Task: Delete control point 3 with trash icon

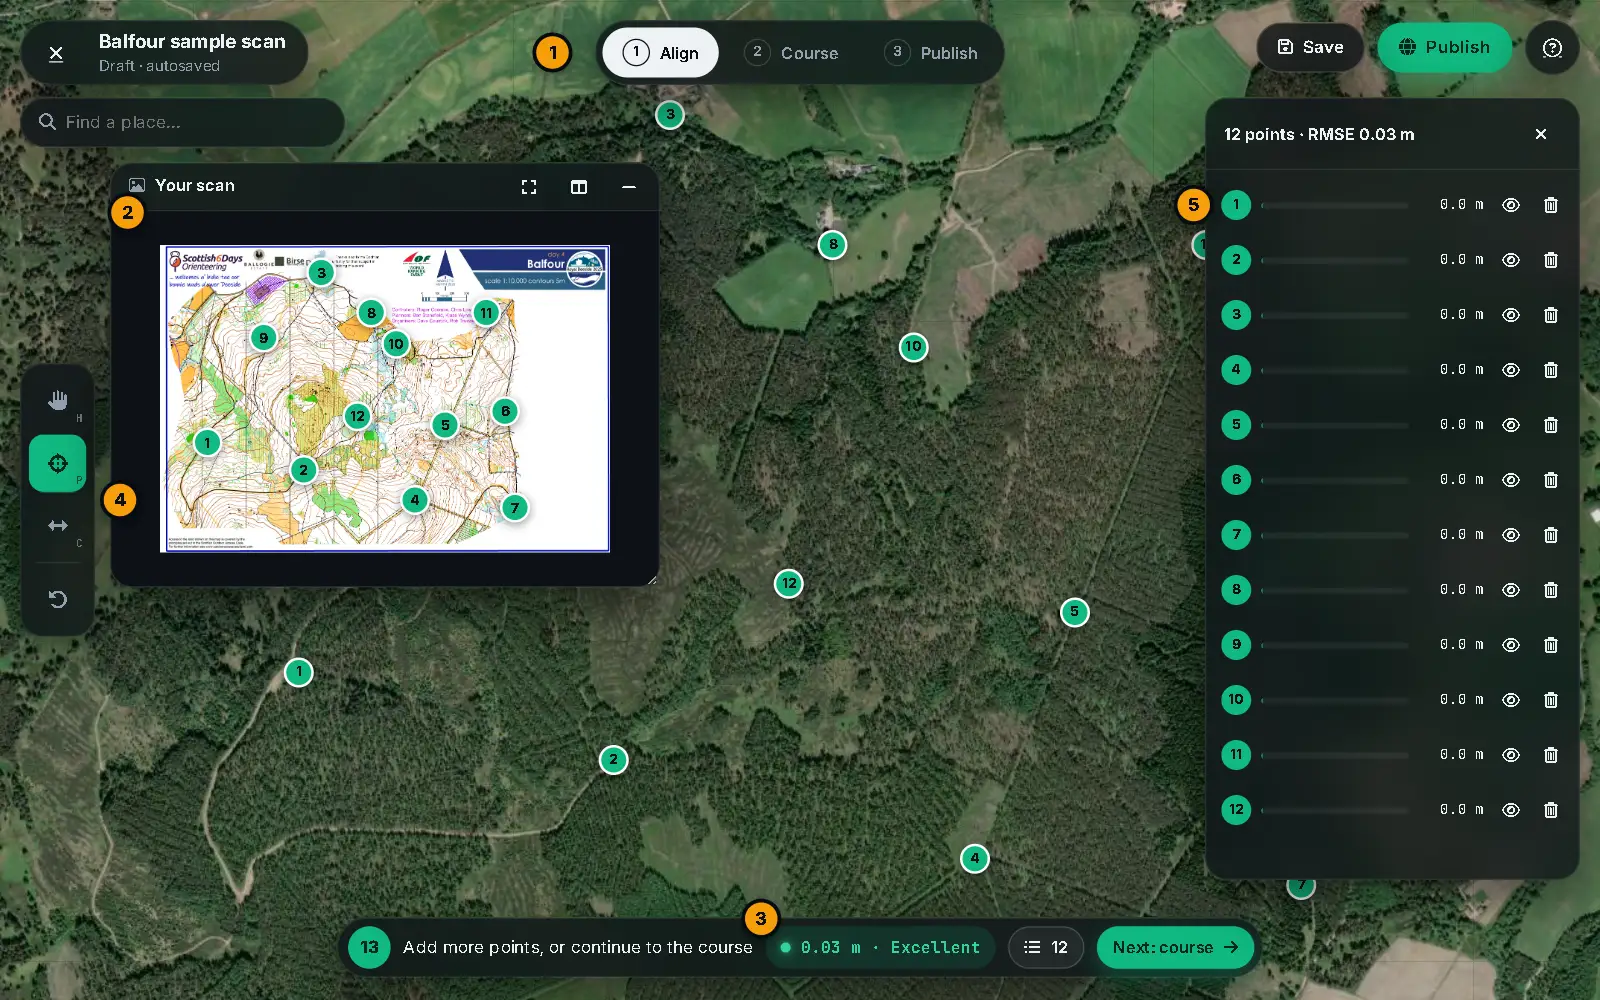Action: pos(1551,315)
